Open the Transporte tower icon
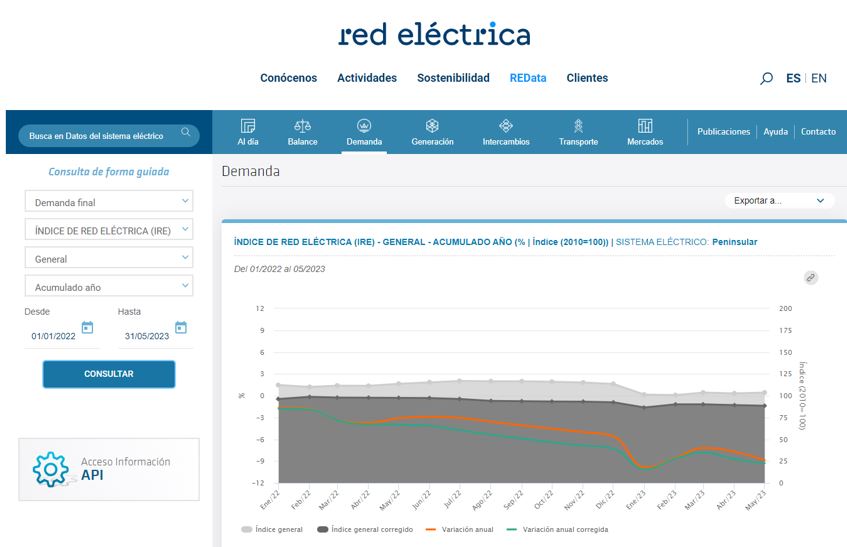847x547 pixels. (579, 126)
